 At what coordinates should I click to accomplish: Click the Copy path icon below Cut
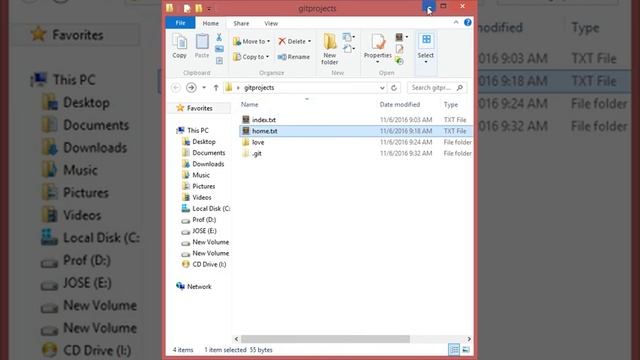pos(219,49)
